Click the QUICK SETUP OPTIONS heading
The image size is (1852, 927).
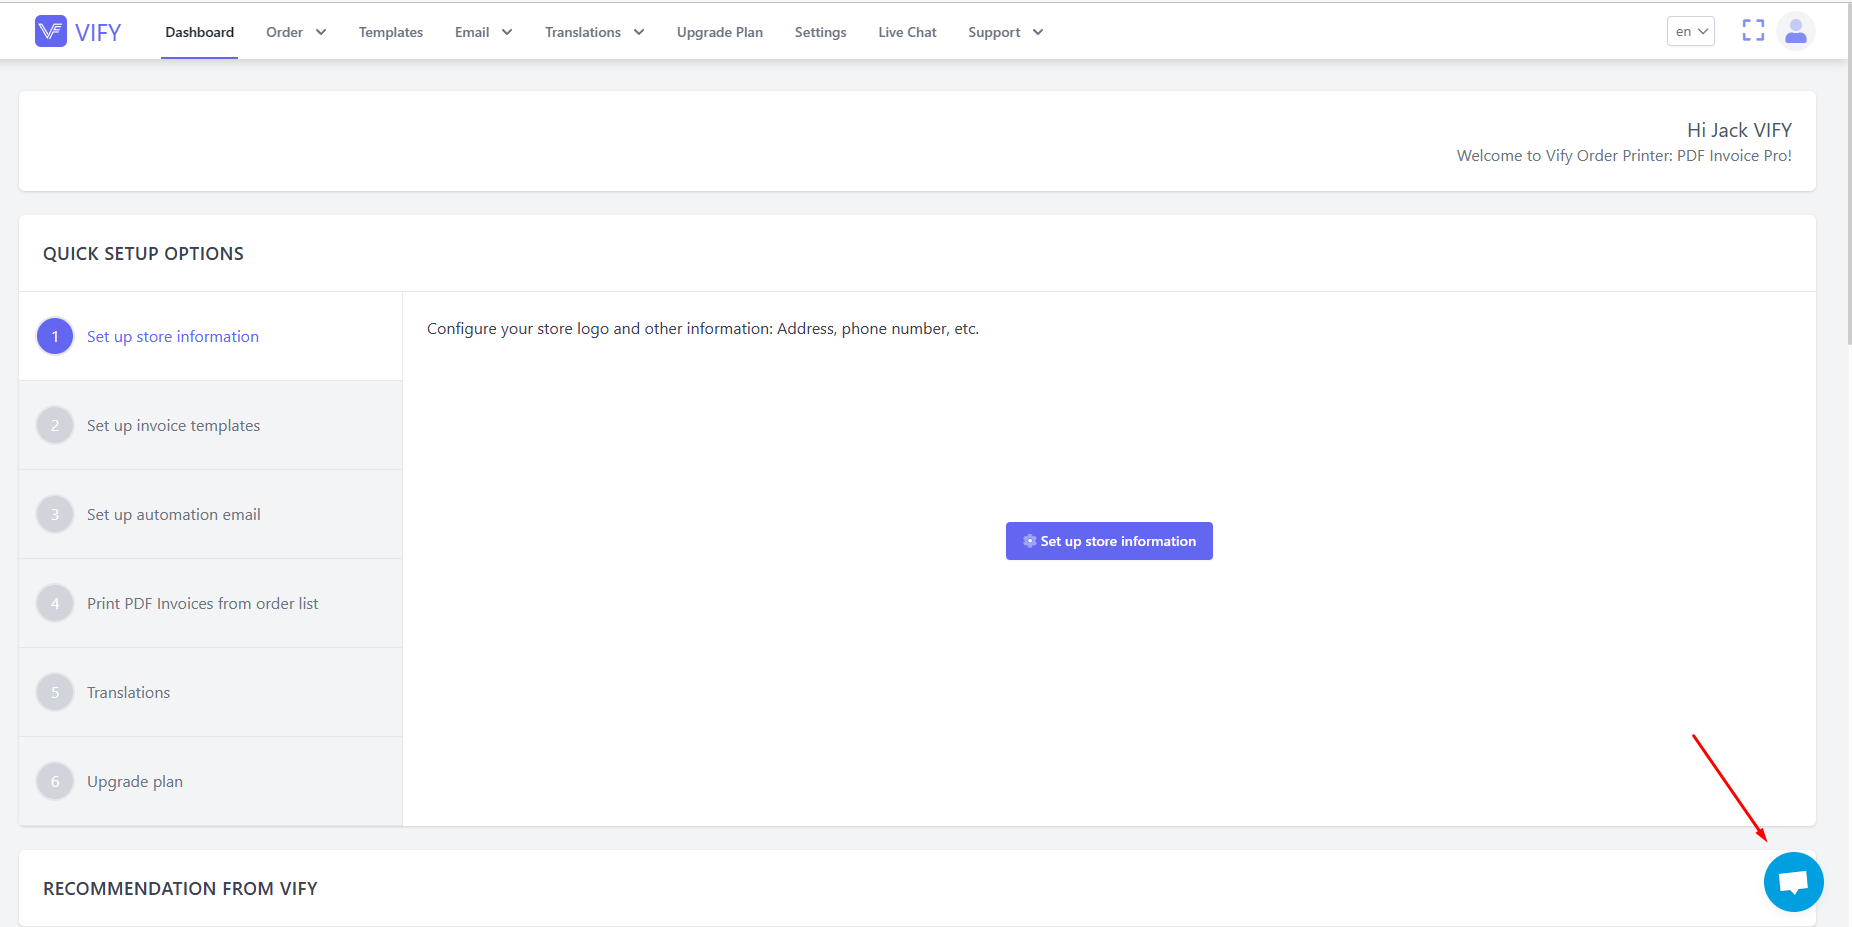pos(143,254)
